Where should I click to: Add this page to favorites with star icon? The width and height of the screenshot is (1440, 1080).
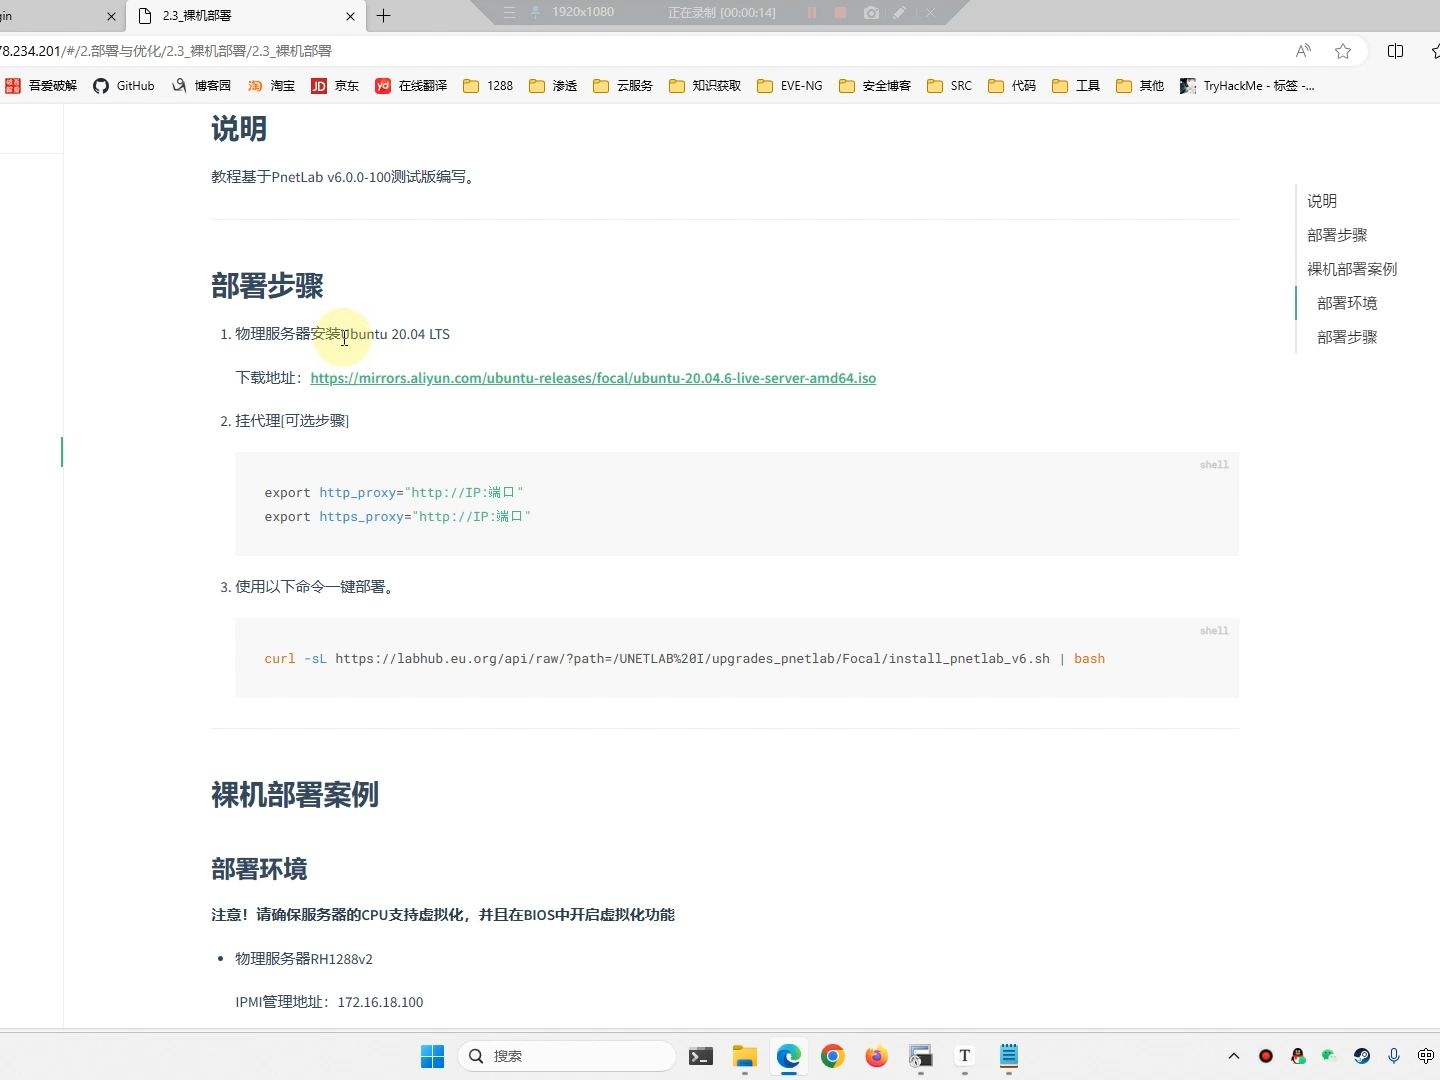[x=1343, y=51]
